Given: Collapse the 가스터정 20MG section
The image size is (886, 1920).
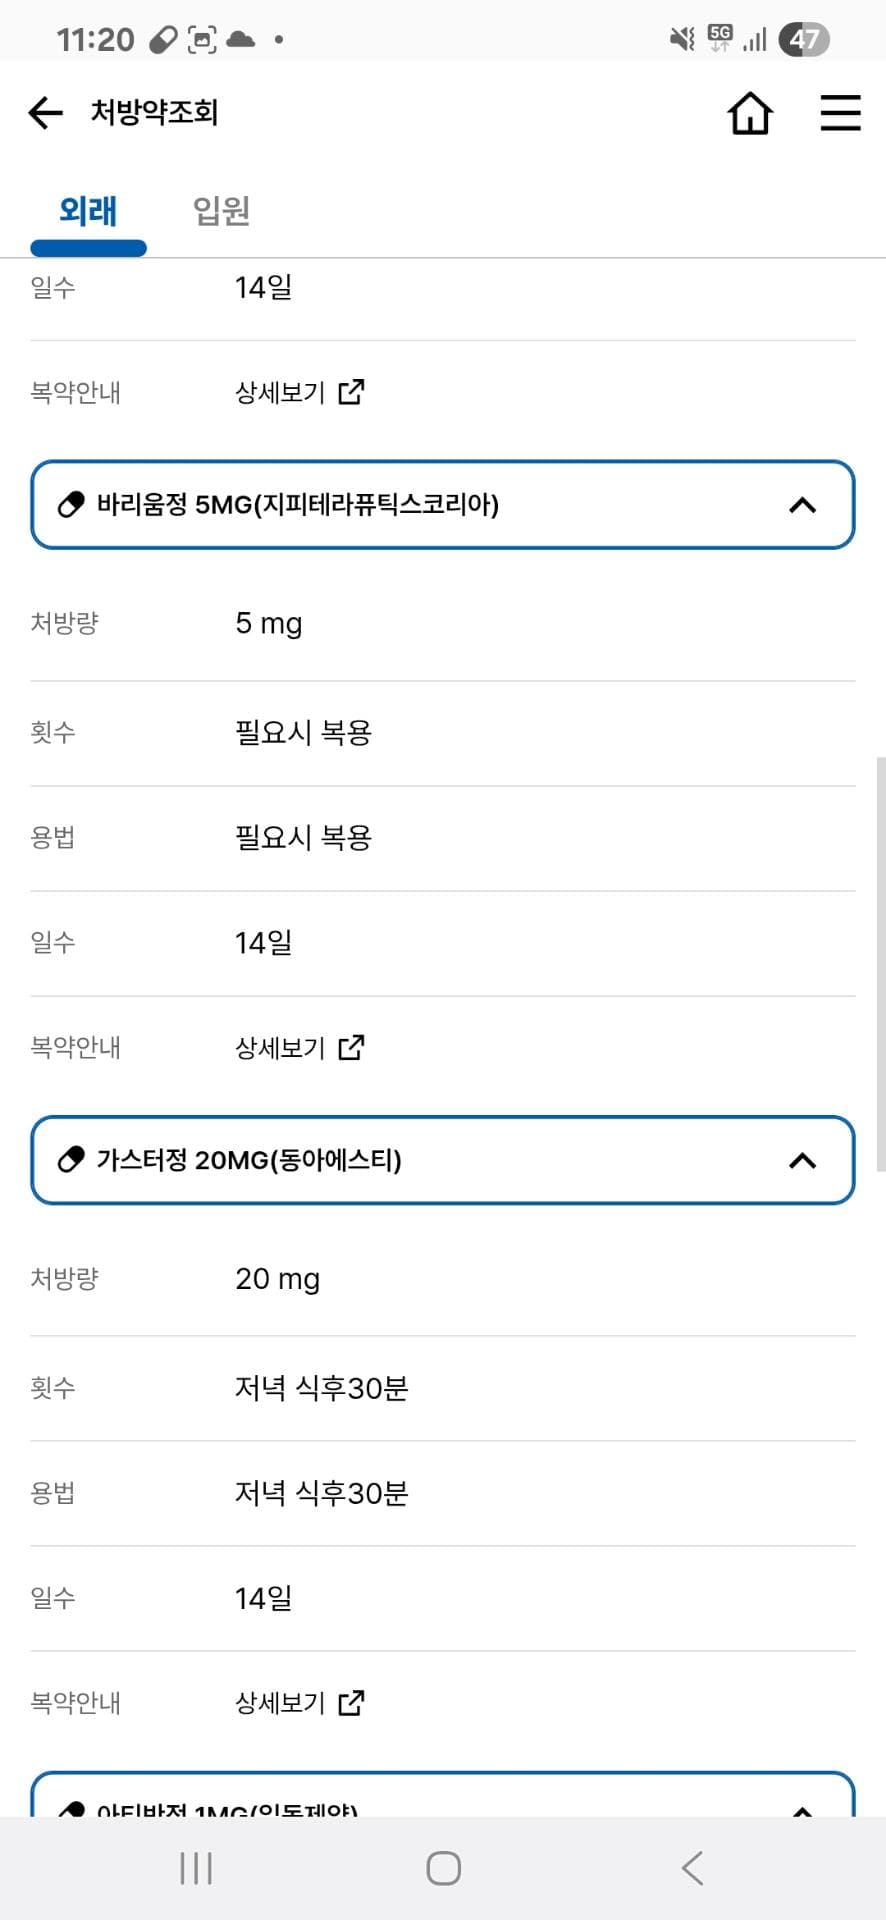Looking at the screenshot, I should pos(802,1161).
